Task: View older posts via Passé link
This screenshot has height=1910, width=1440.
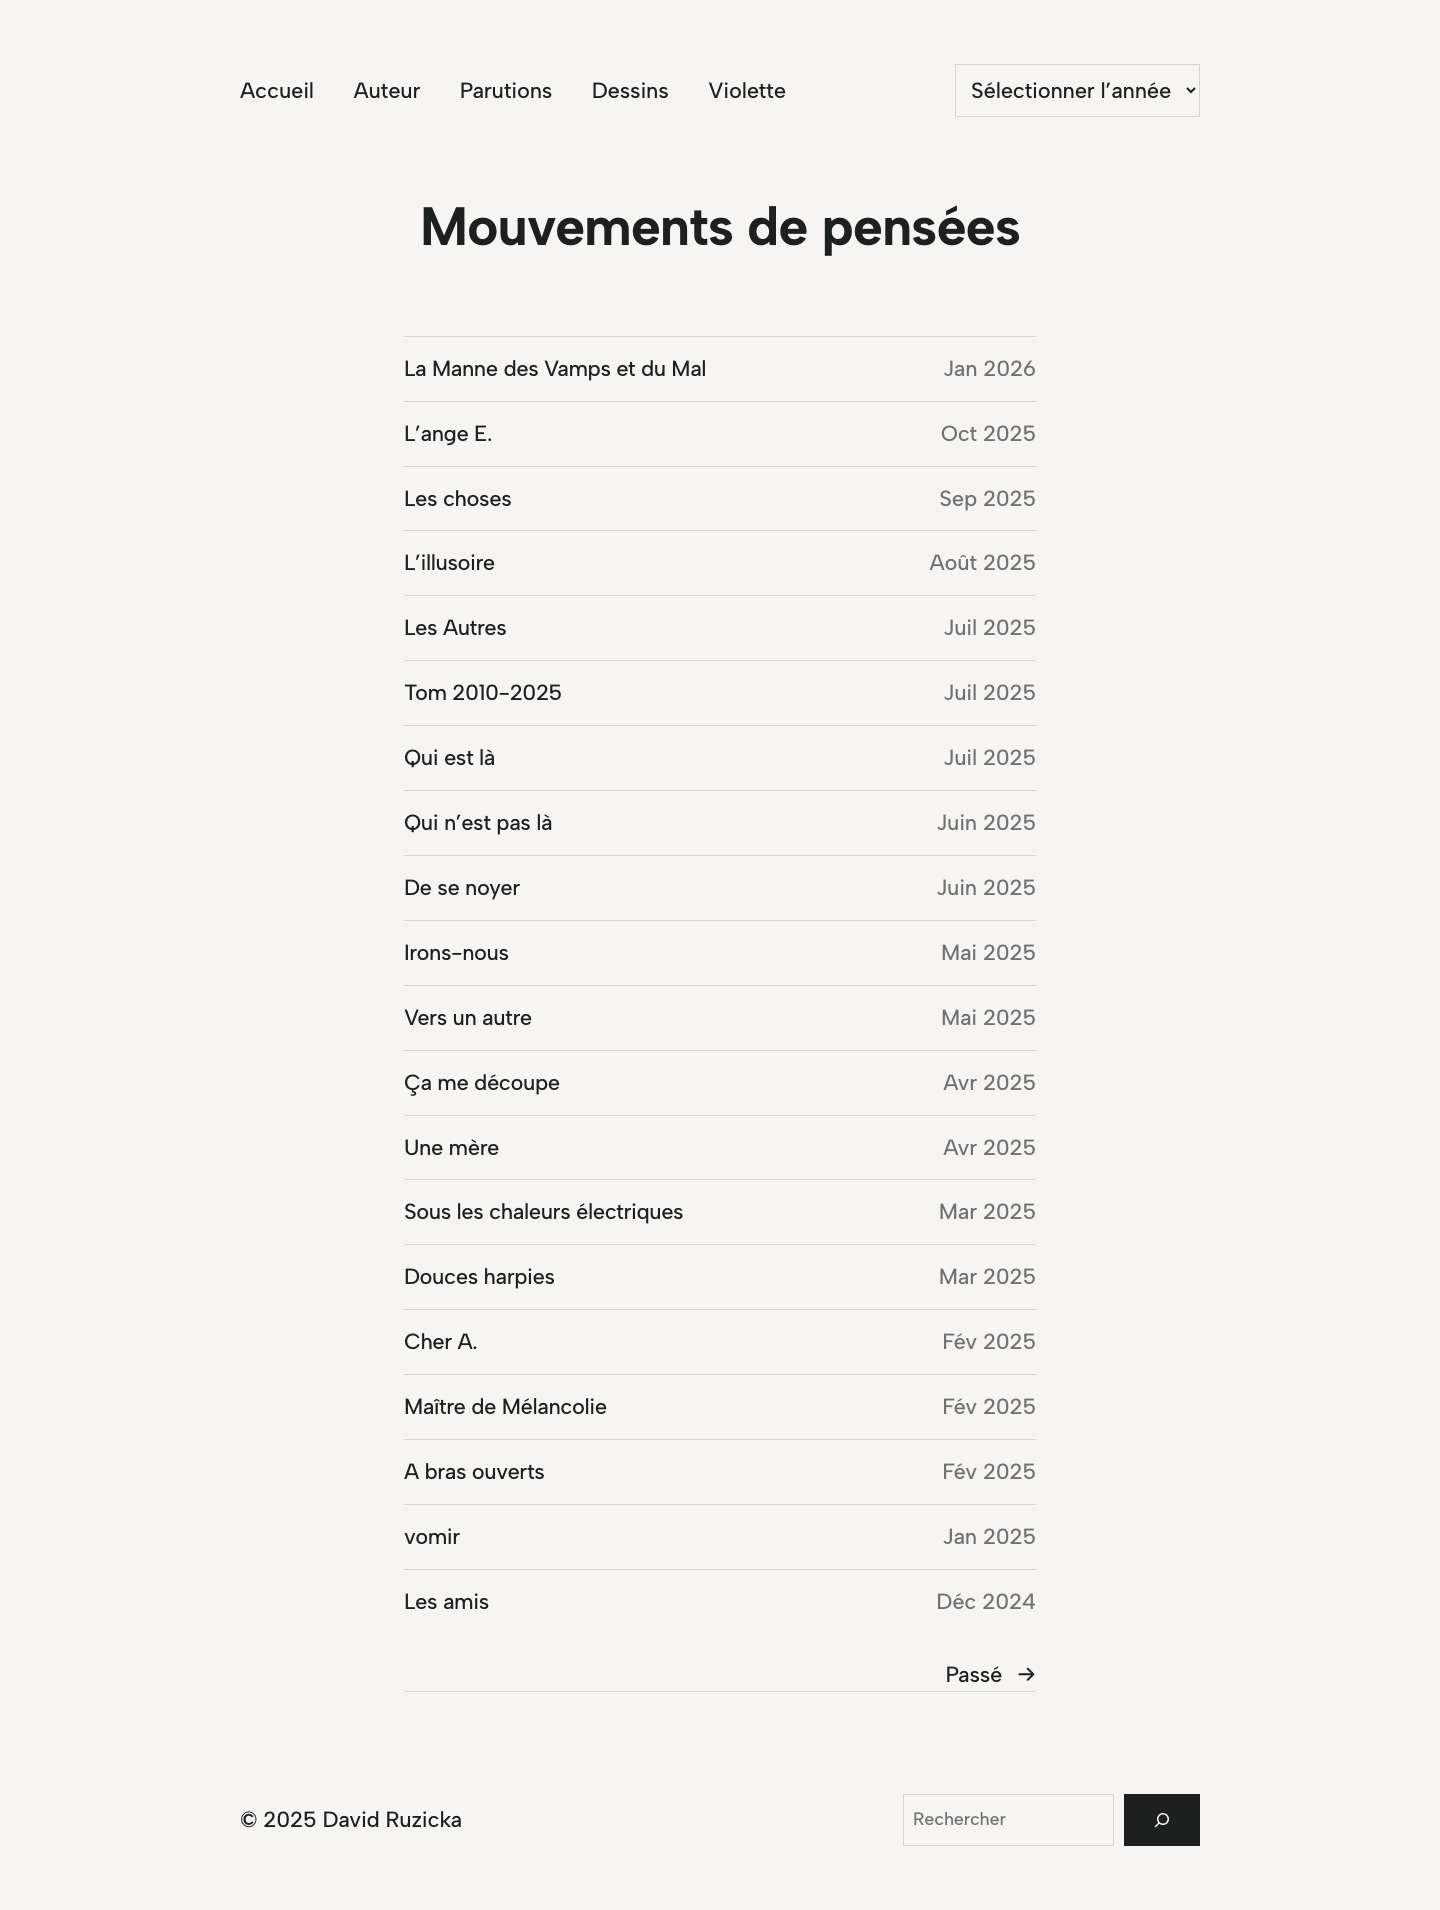Action: (x=972, y=1674)
